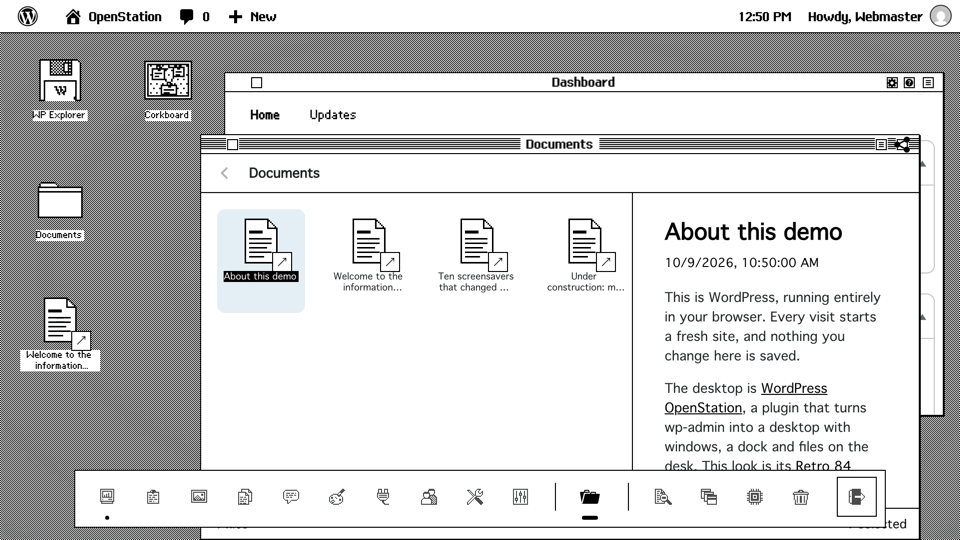Open the trash can in the dock

coord(800,497)
